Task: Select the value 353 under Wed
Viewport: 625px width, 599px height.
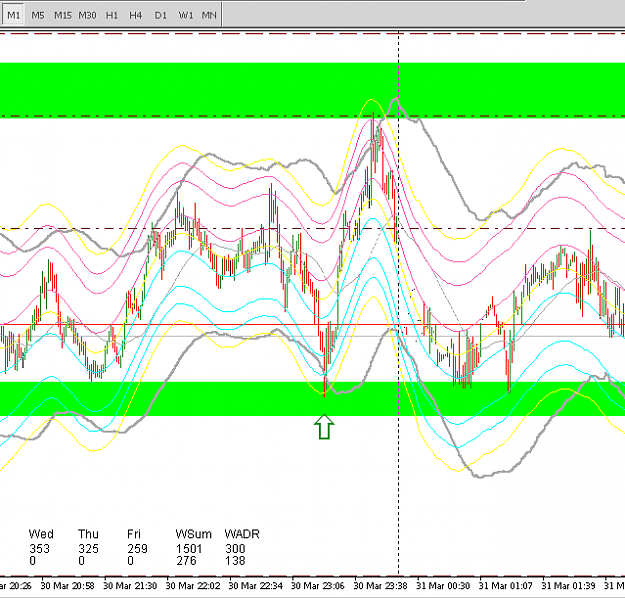Action: tap(39, 549)
